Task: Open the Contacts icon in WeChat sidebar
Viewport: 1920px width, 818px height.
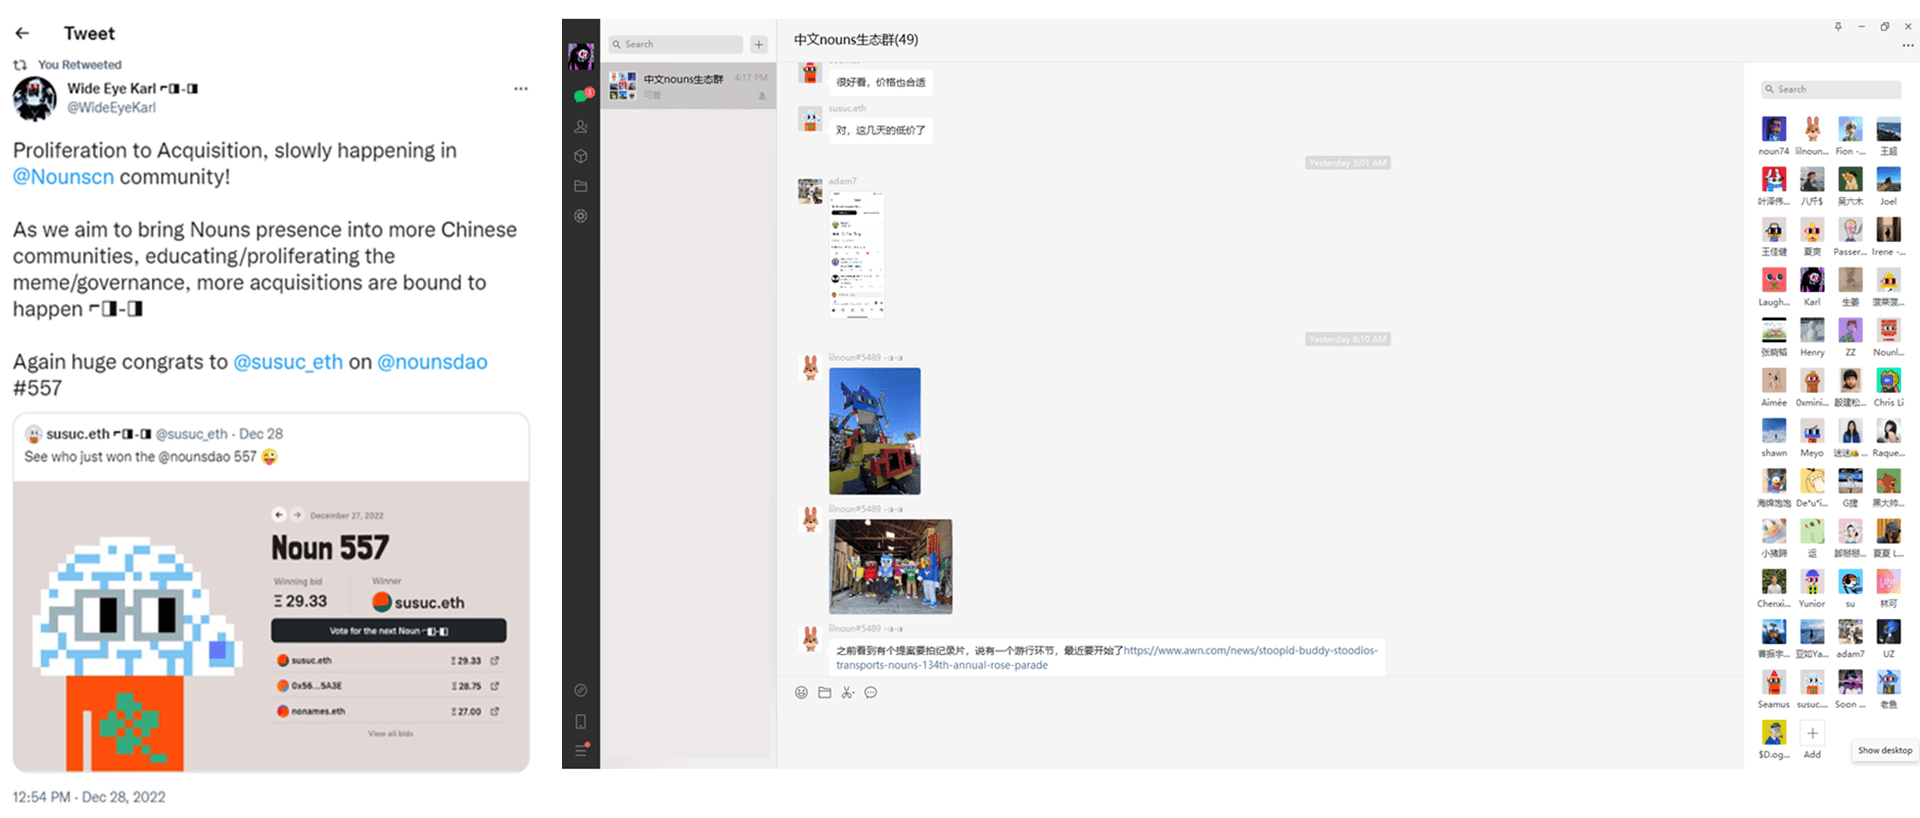Action: [580, 127]
